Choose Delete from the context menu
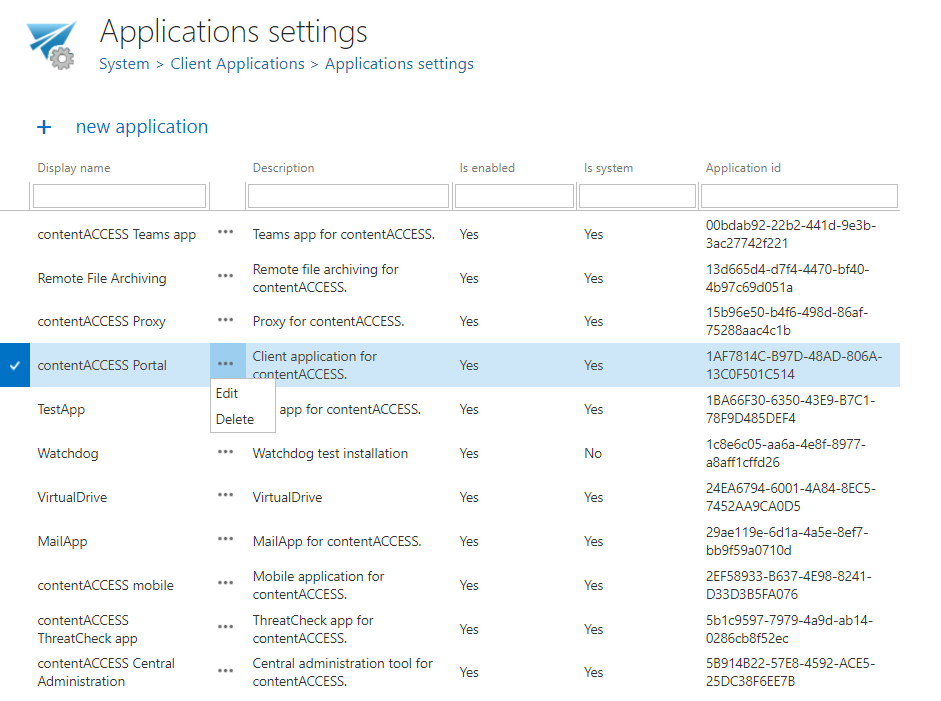 235,419
